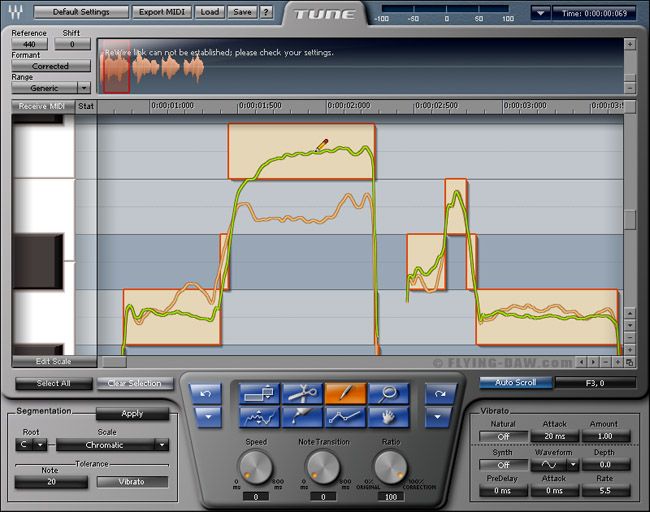Click horizontal scroll left arrow under editor
650x512 pixels.
tap(581, 362)
